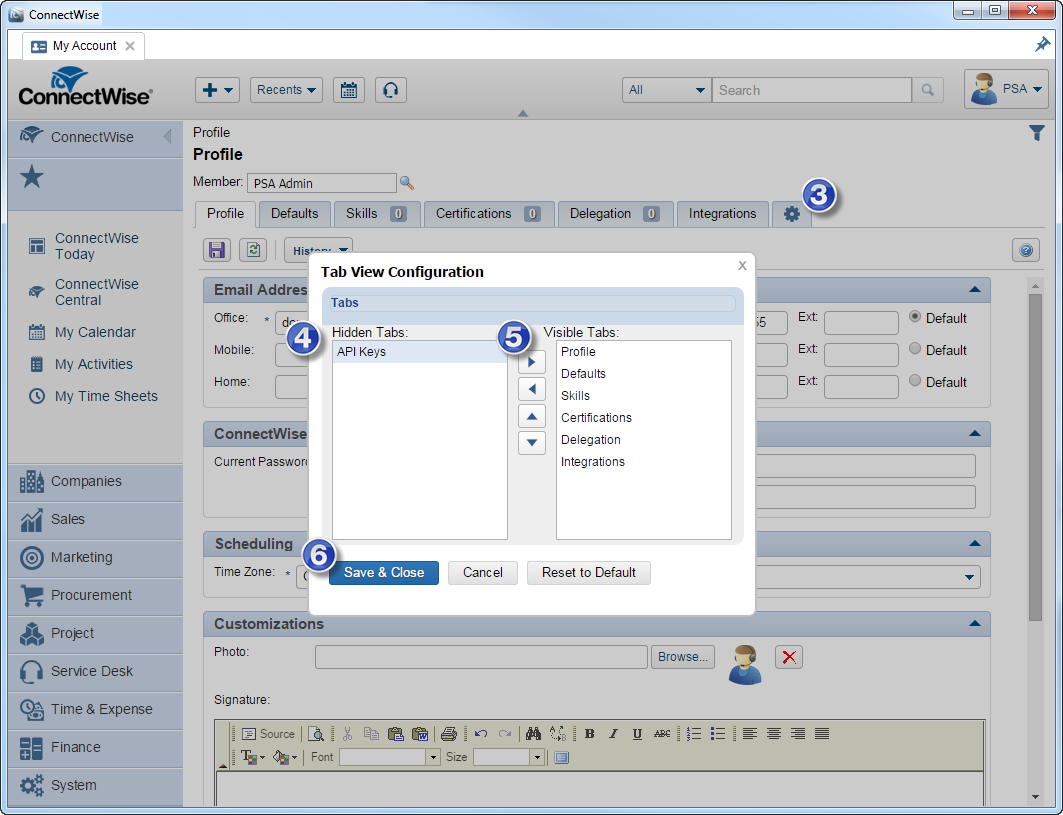Screen dimensions: 1063x815
Task: Switch to the Integrations tab
Action: 723,214
